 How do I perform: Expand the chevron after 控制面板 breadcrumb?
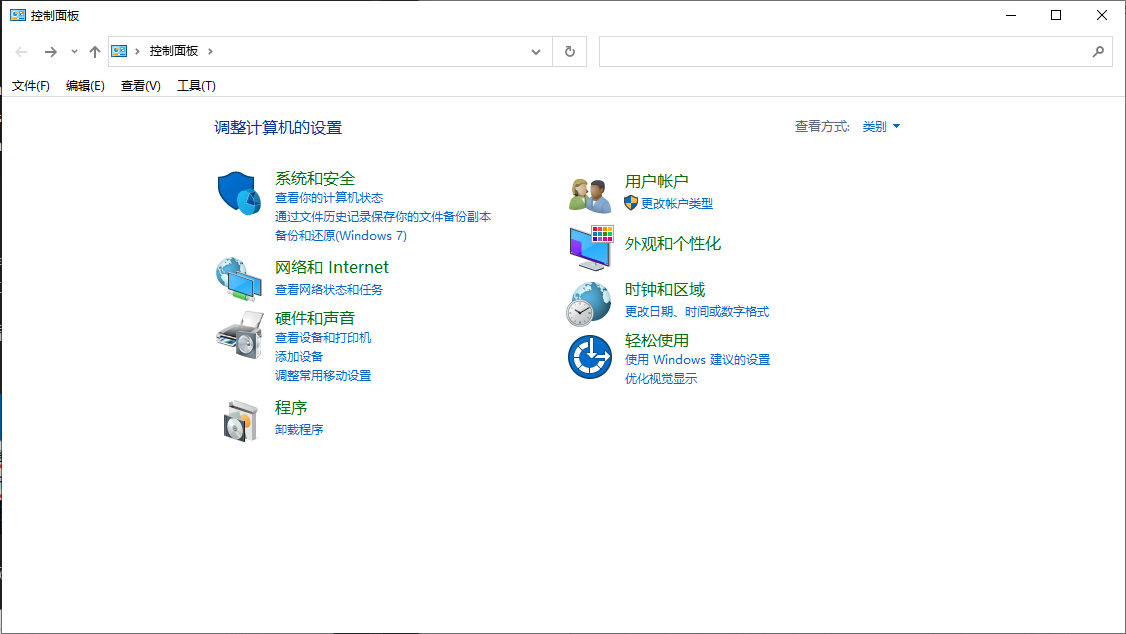pos(211,51)
